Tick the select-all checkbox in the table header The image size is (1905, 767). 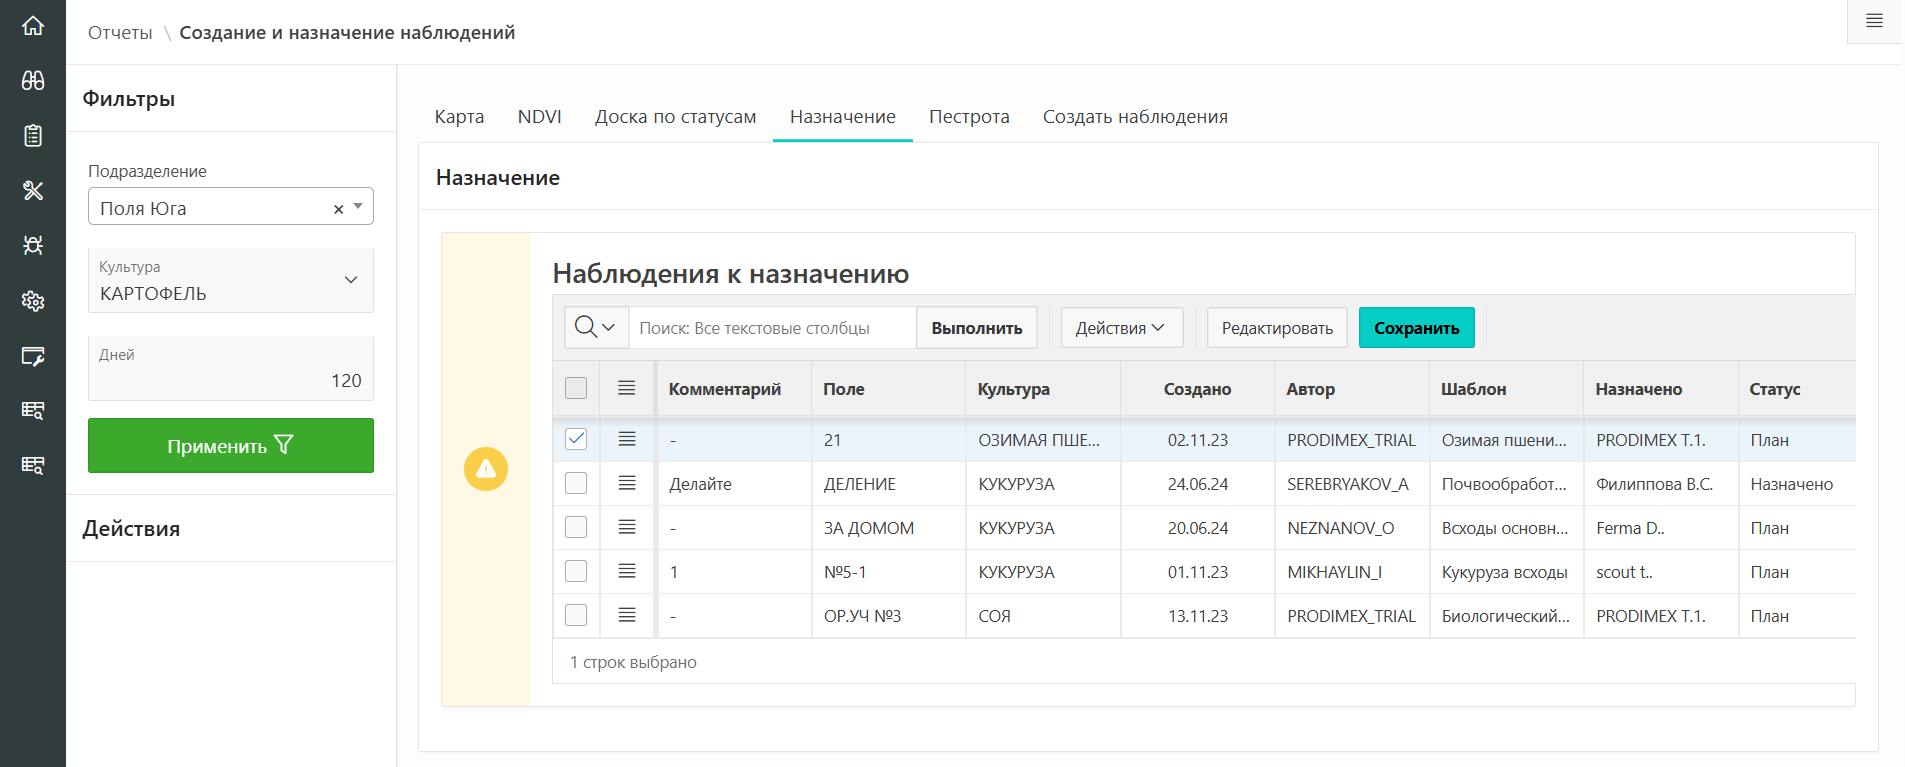(x=576, y=388)
